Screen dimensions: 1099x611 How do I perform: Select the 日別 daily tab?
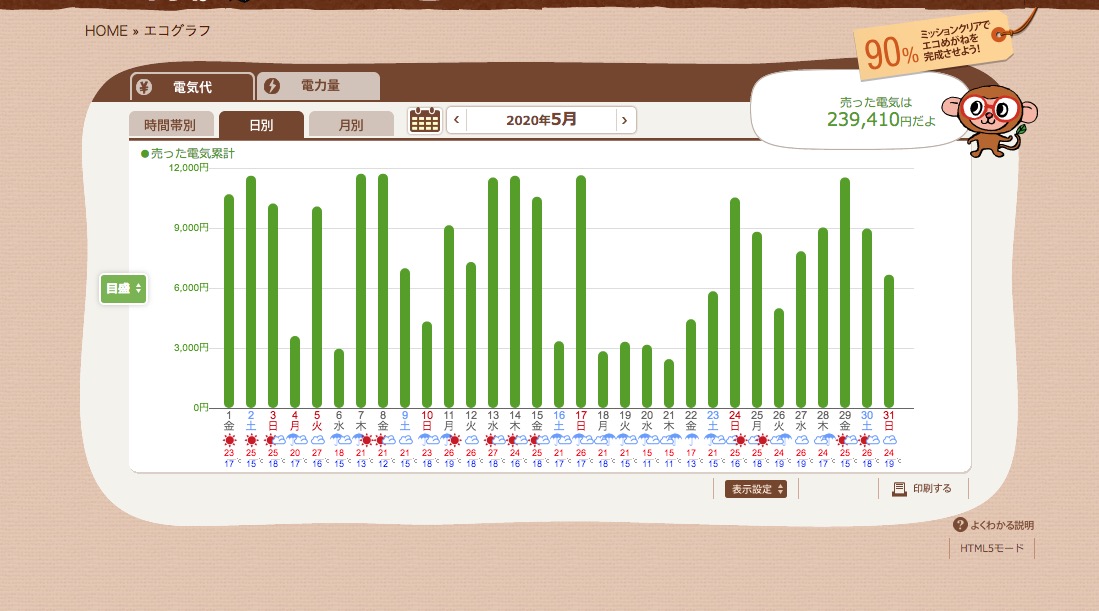coord(261,125)
